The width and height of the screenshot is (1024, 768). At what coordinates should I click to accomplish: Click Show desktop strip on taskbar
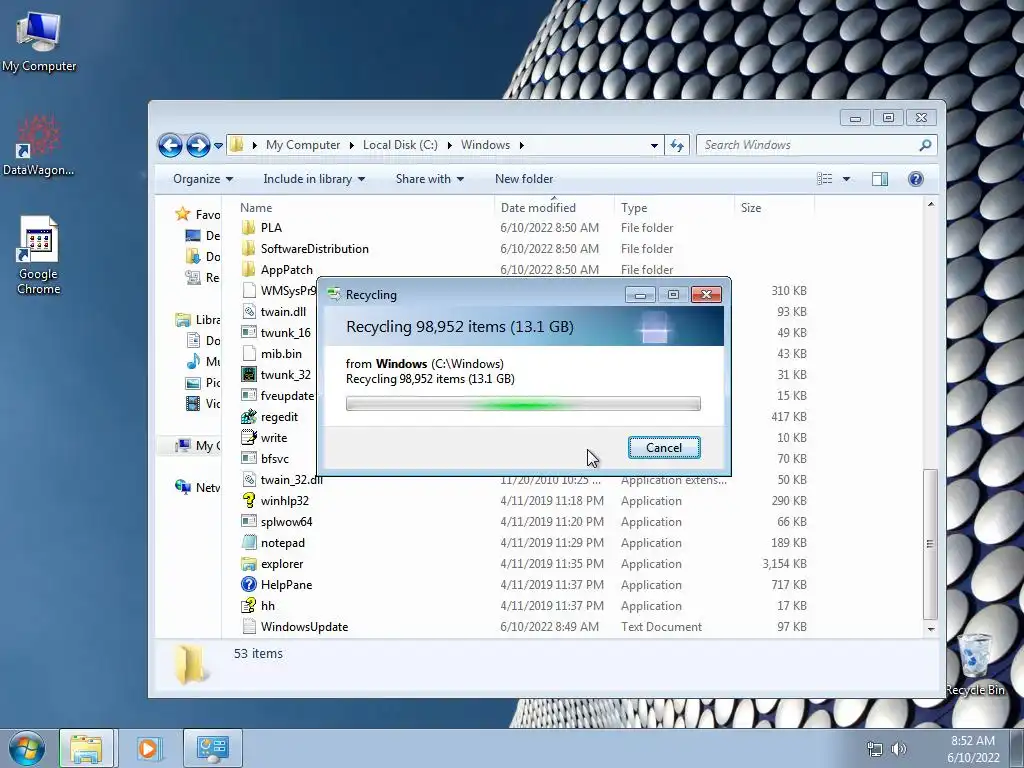click(x=1018, y=748)
